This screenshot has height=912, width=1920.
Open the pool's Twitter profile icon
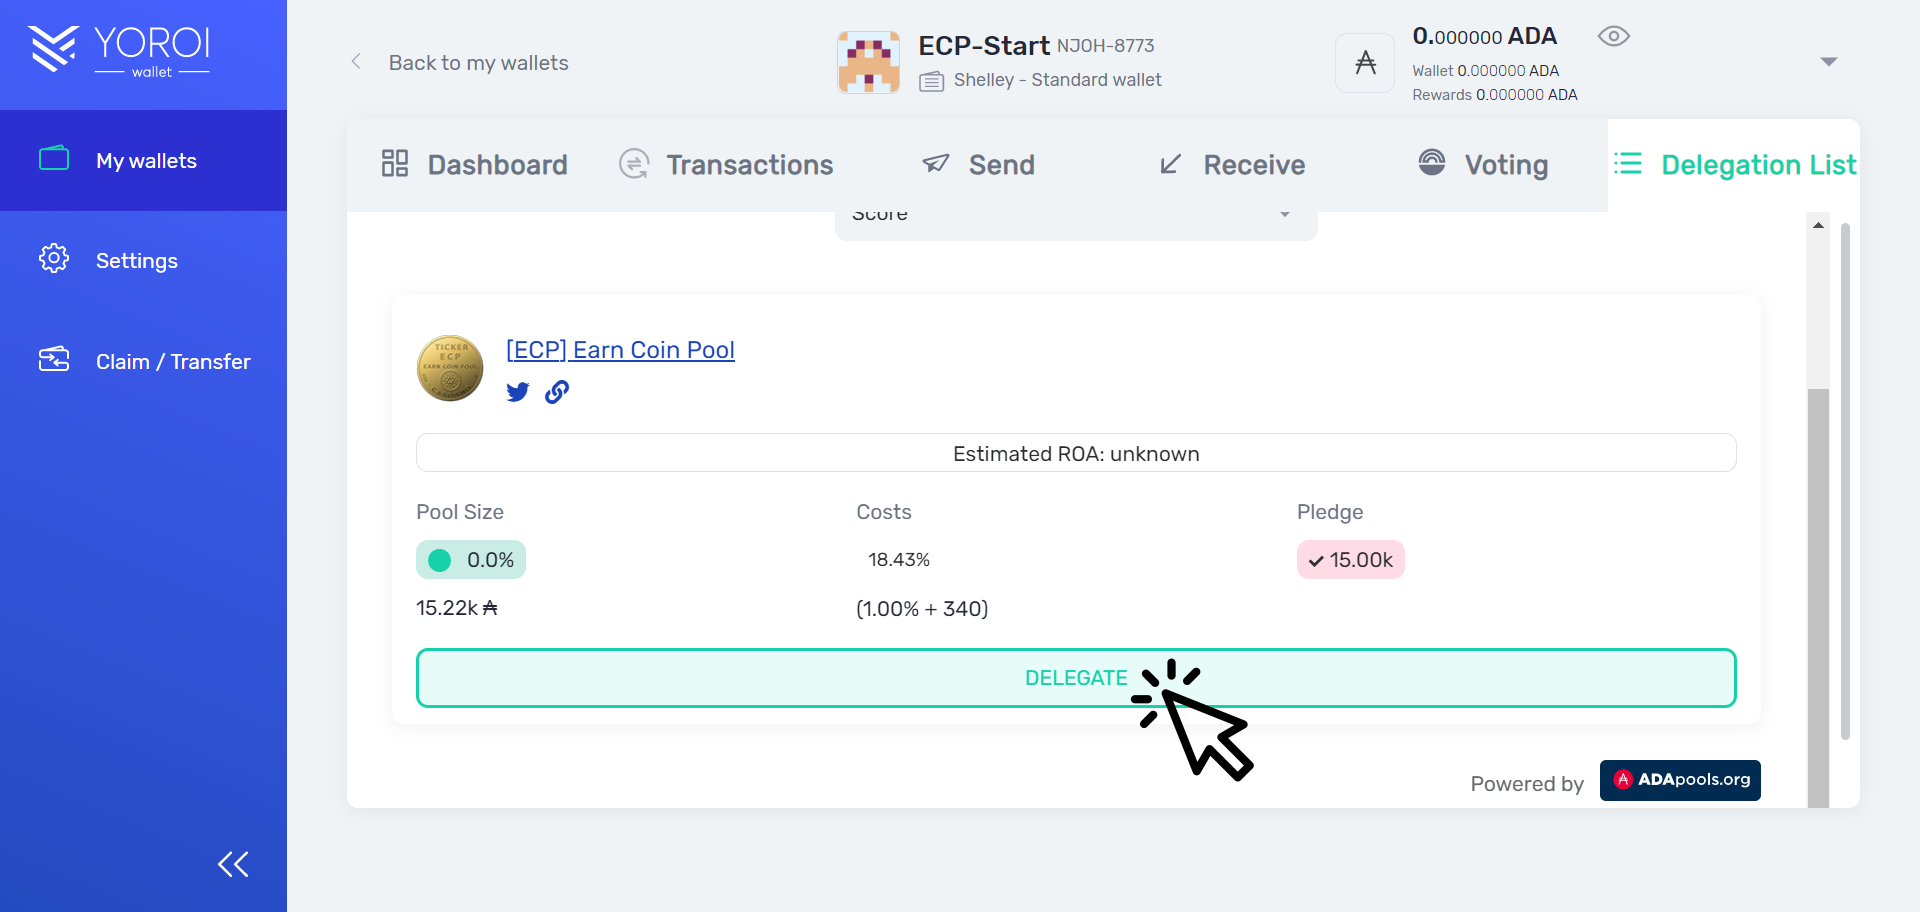coord(517,392)
